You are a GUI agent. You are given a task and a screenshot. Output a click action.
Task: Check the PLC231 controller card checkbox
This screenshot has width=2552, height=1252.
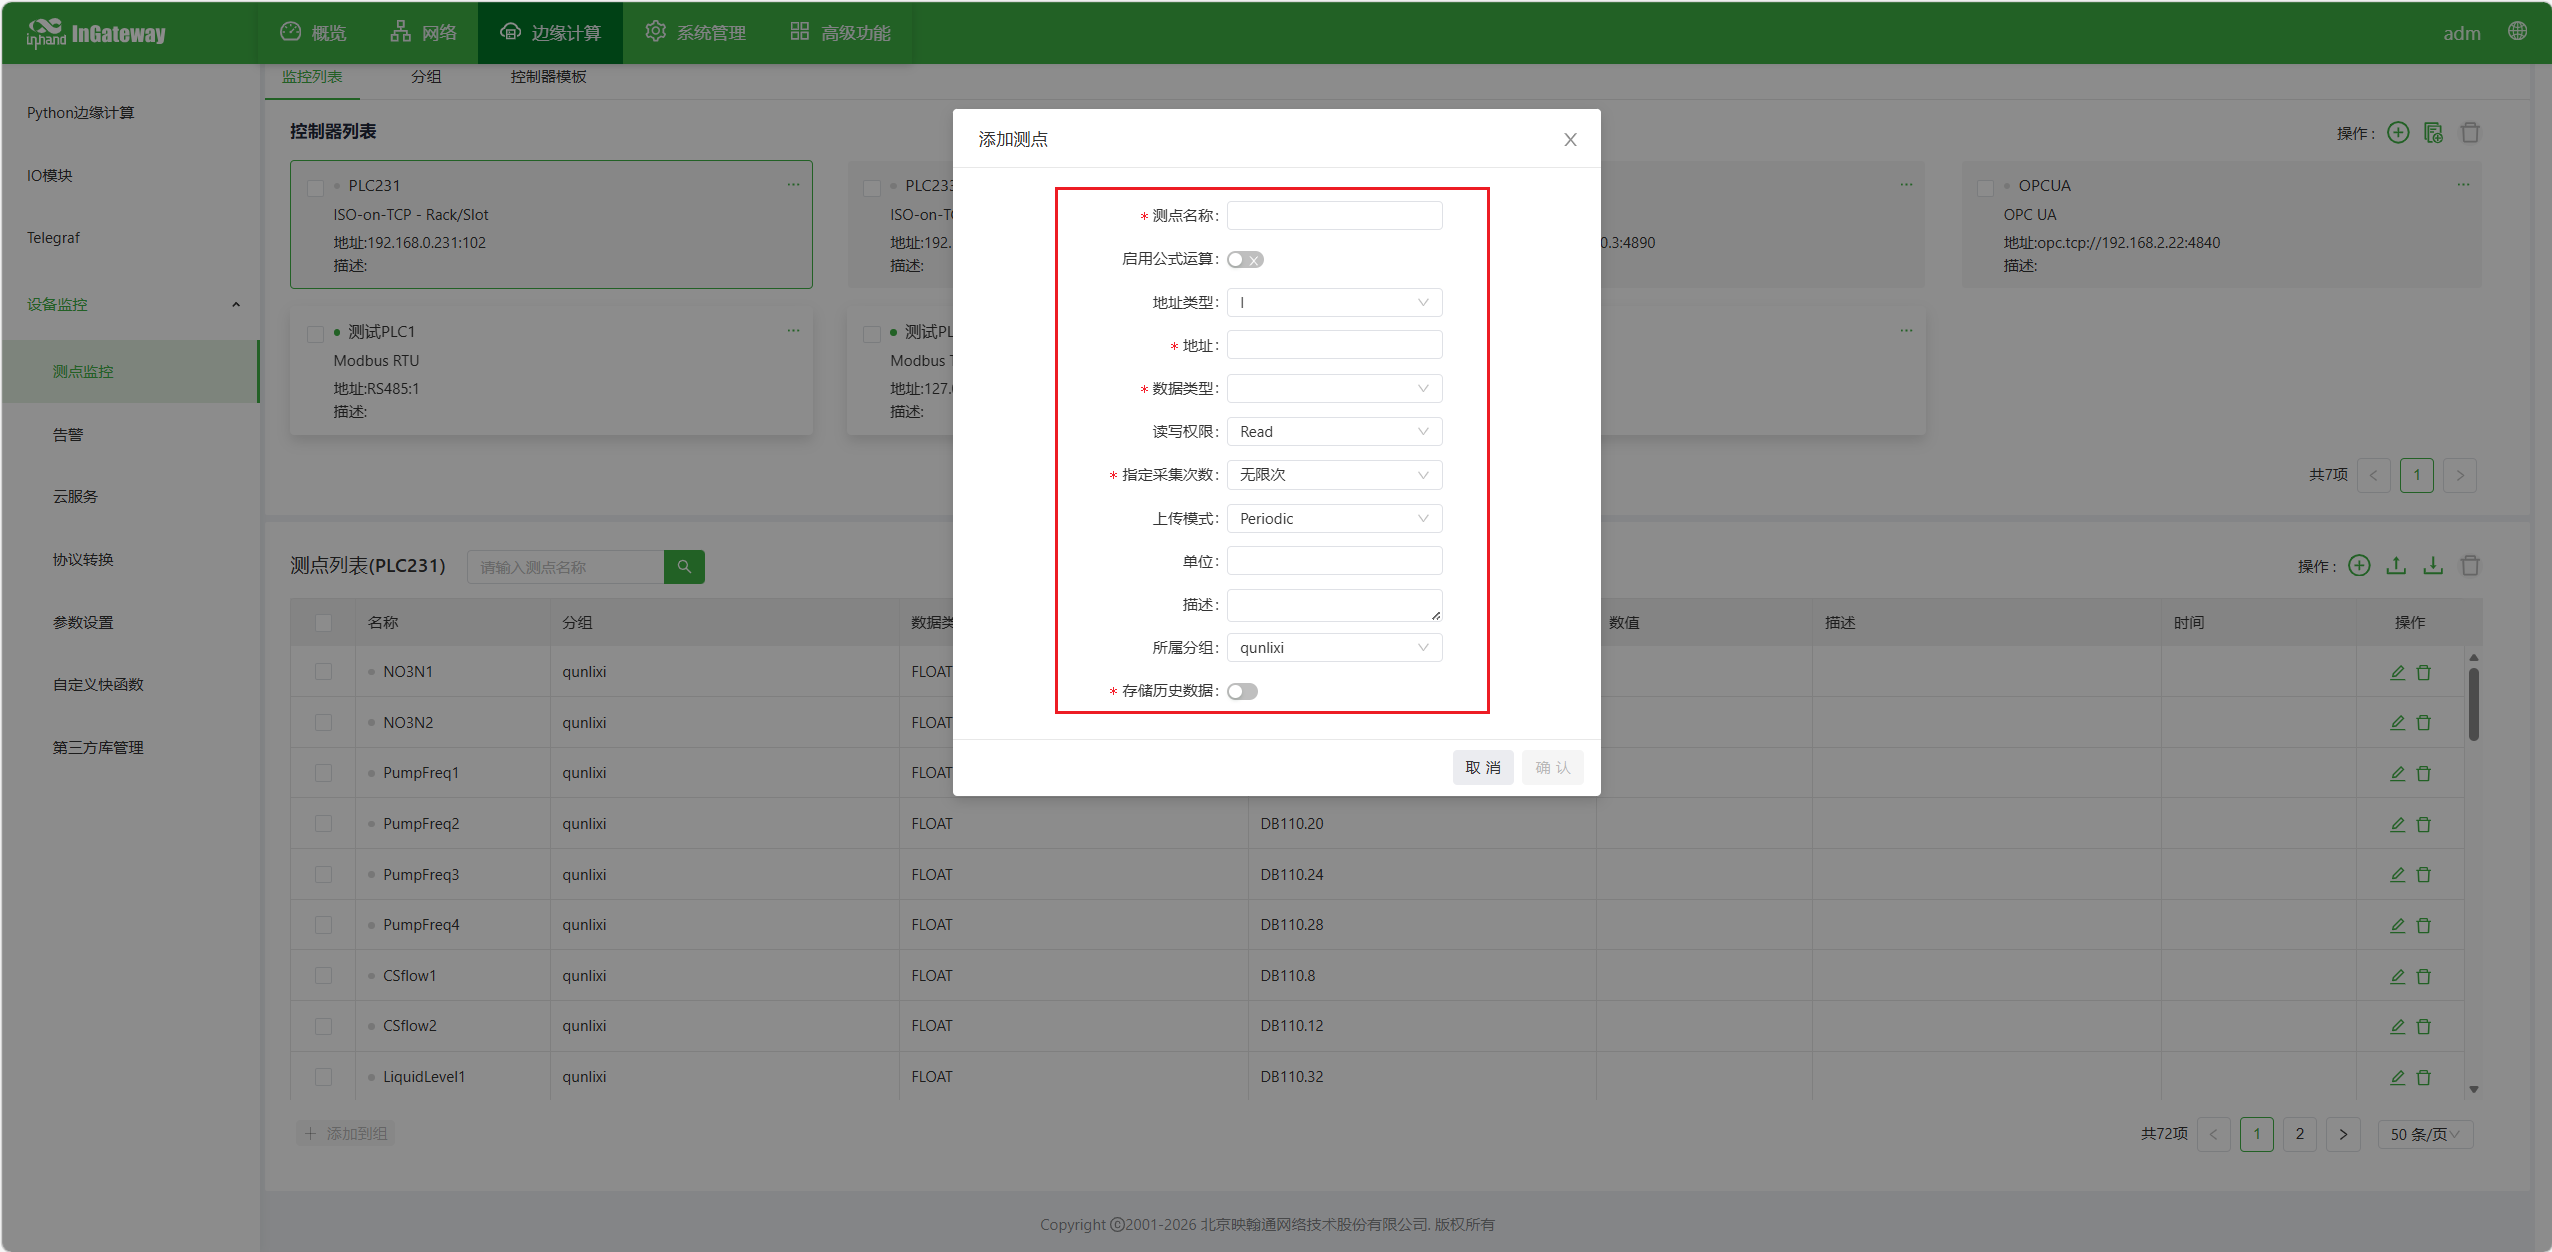[x=315, y=187]
